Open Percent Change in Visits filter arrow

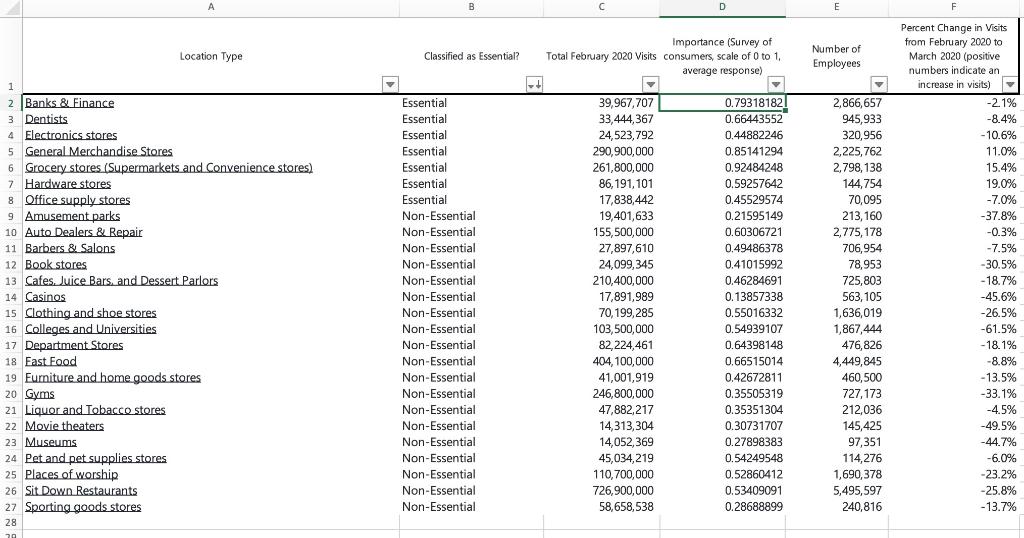point(1010,84)
